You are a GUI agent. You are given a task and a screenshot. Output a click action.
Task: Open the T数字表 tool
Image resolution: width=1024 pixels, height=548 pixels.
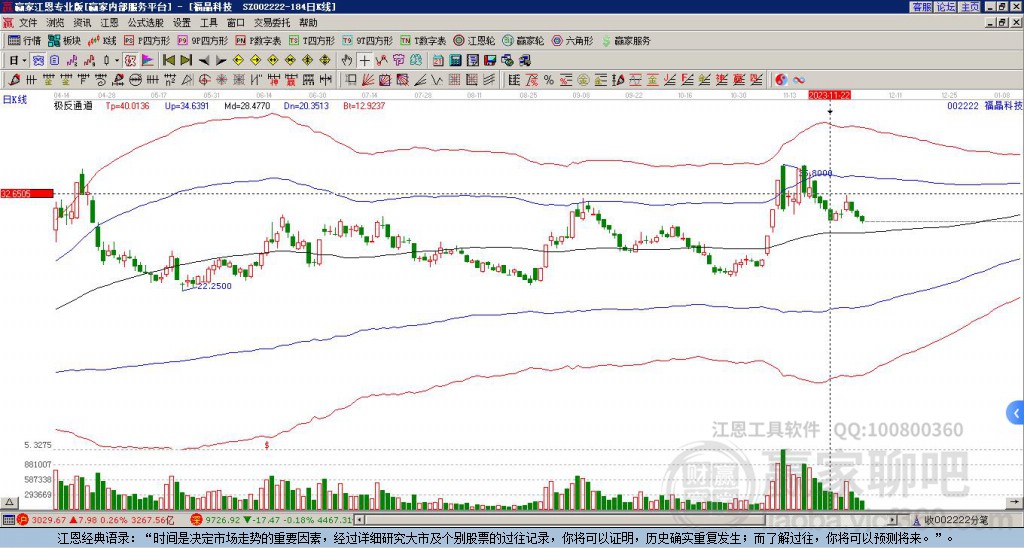tap(423, 40)
